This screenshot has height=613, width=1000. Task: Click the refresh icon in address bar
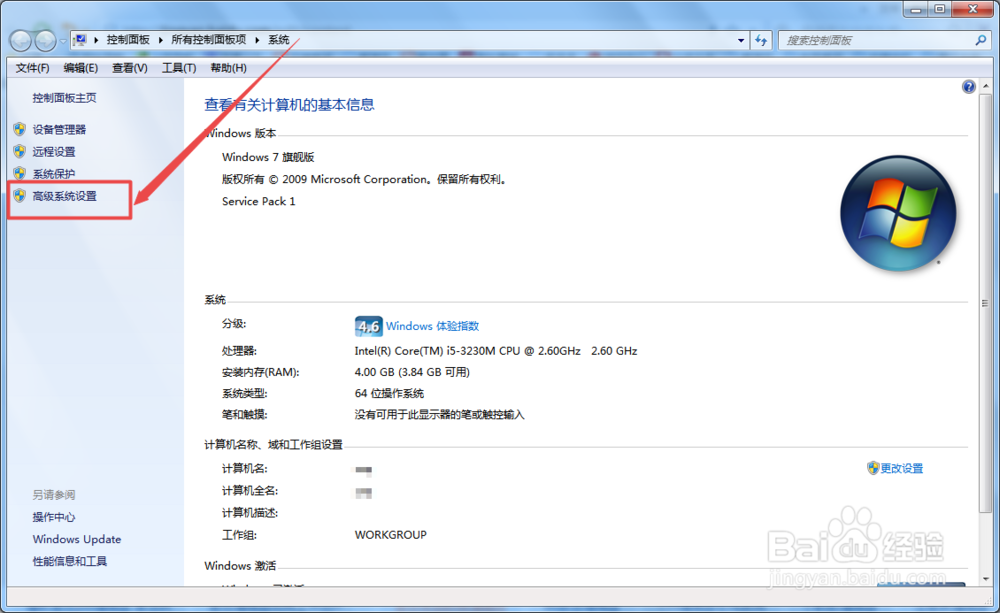coord(761,39)
